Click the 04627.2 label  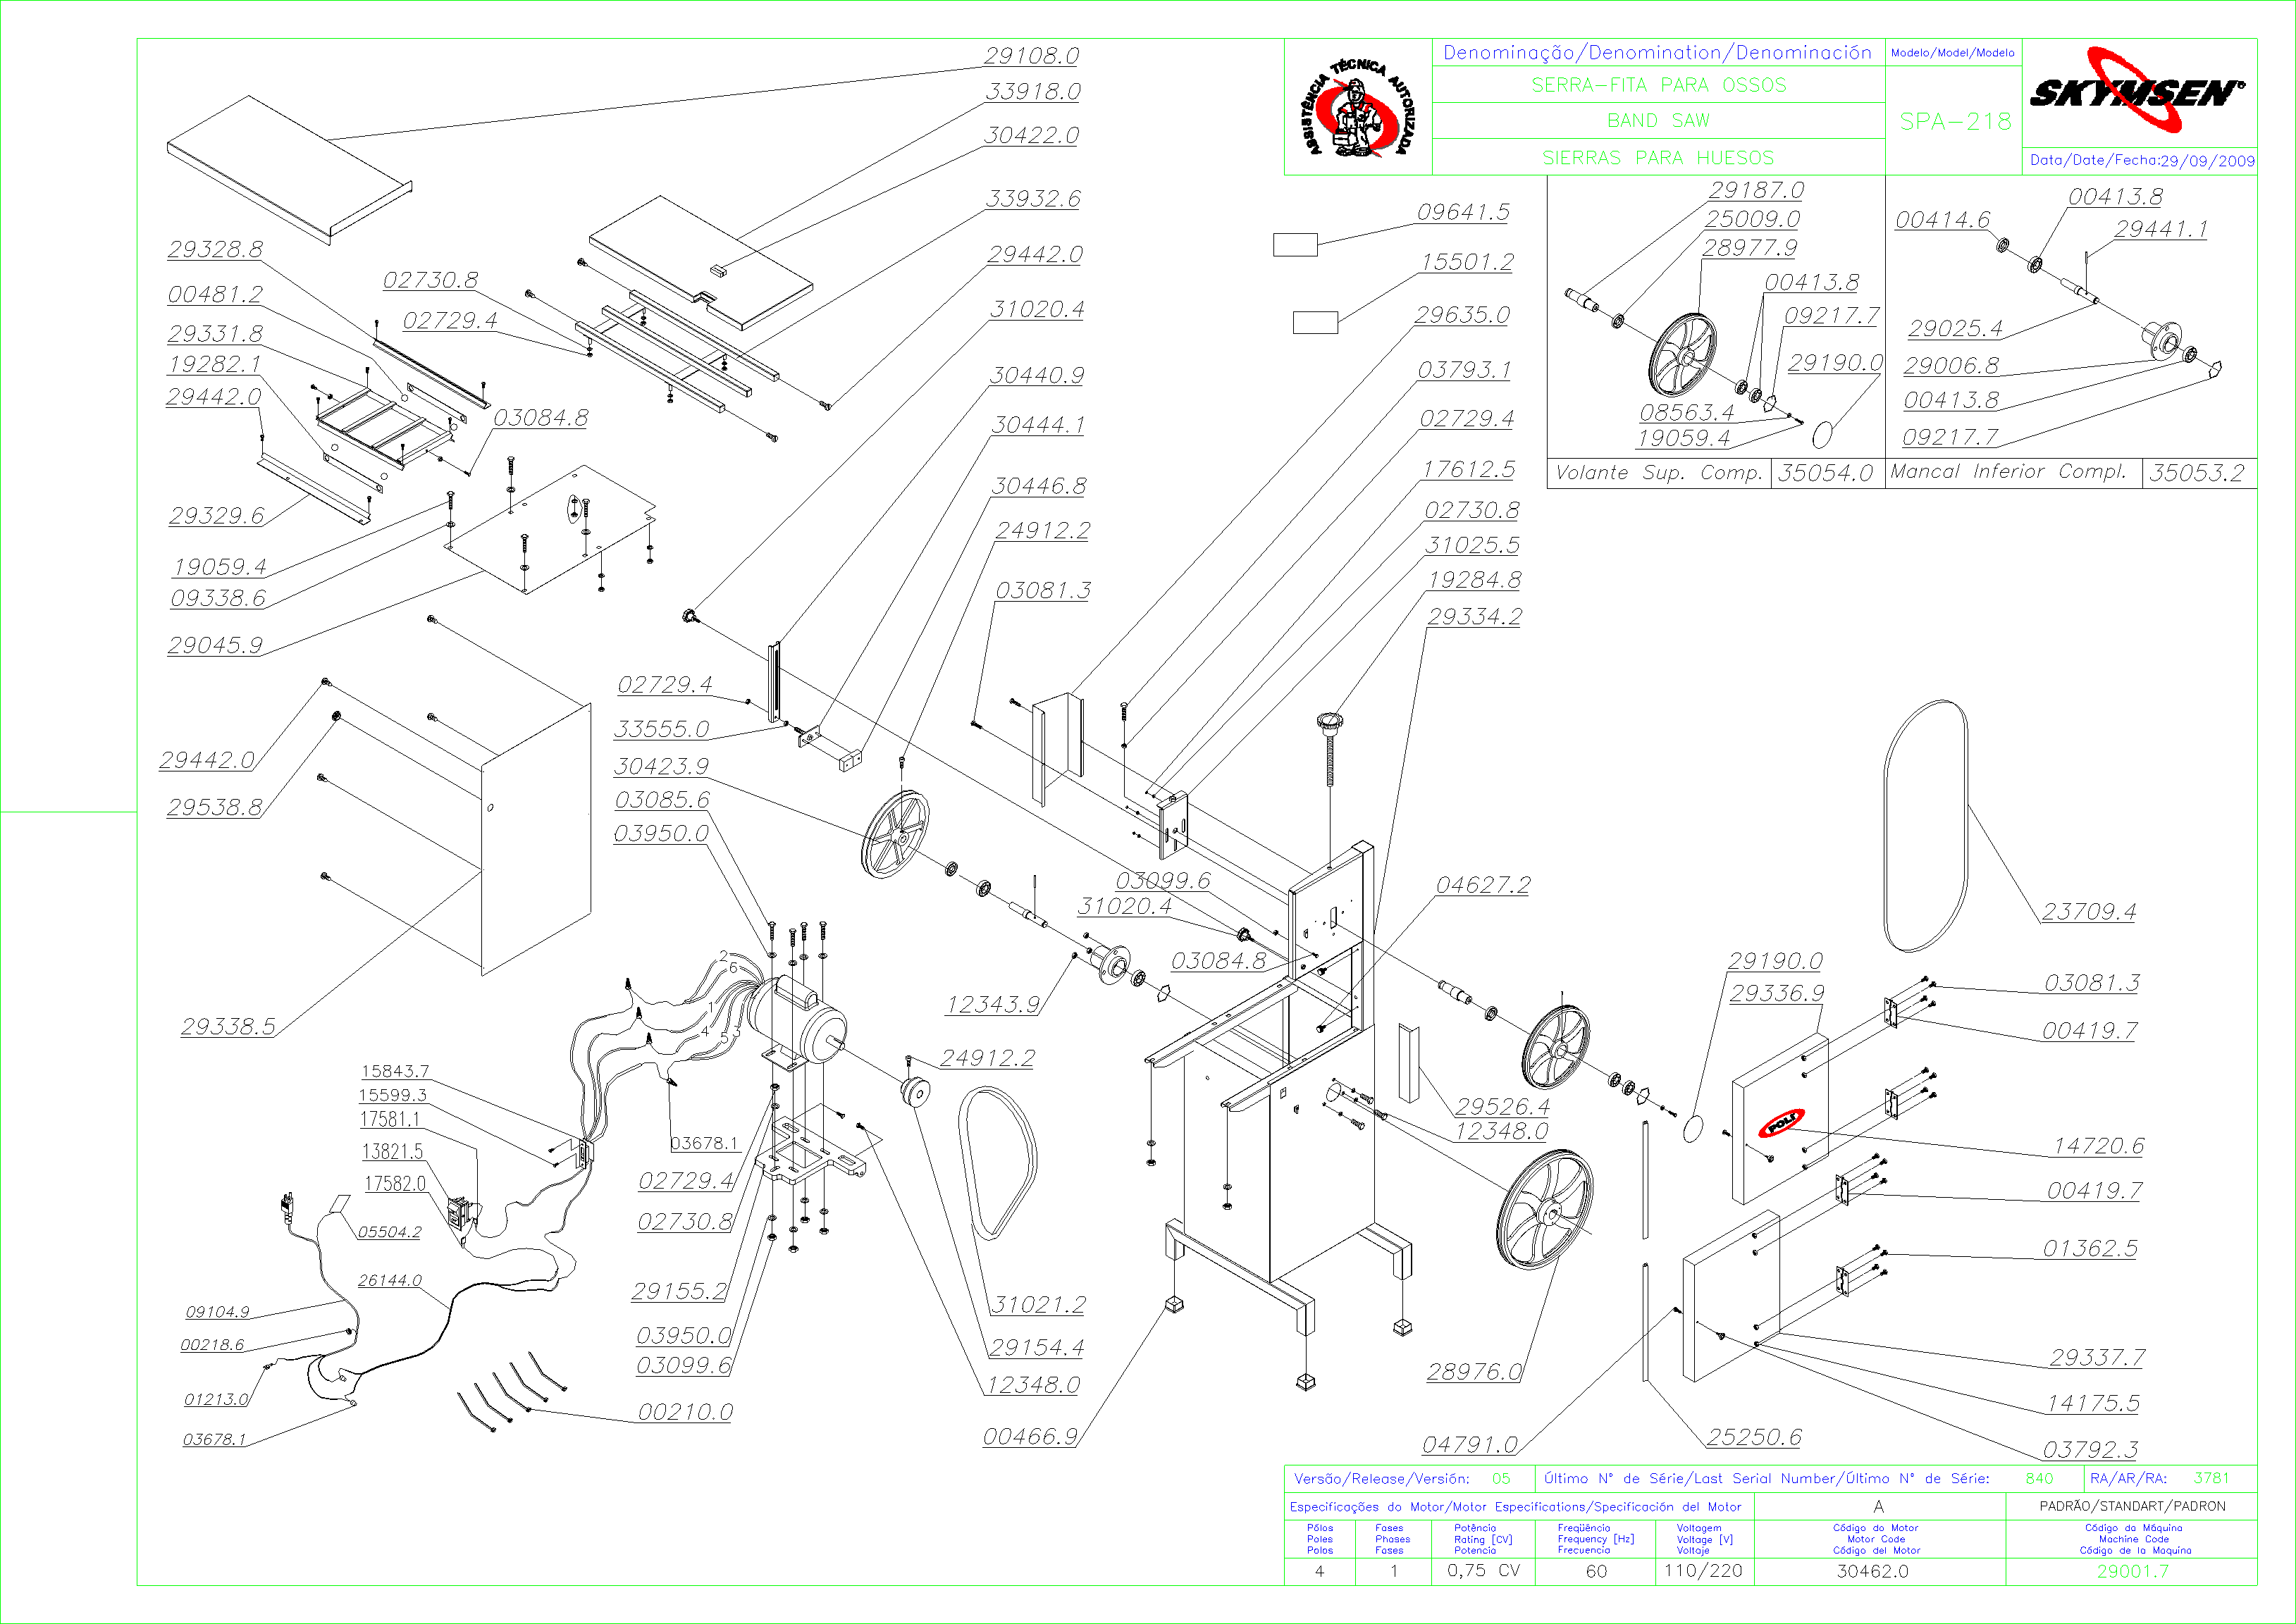click(1483, 885)
